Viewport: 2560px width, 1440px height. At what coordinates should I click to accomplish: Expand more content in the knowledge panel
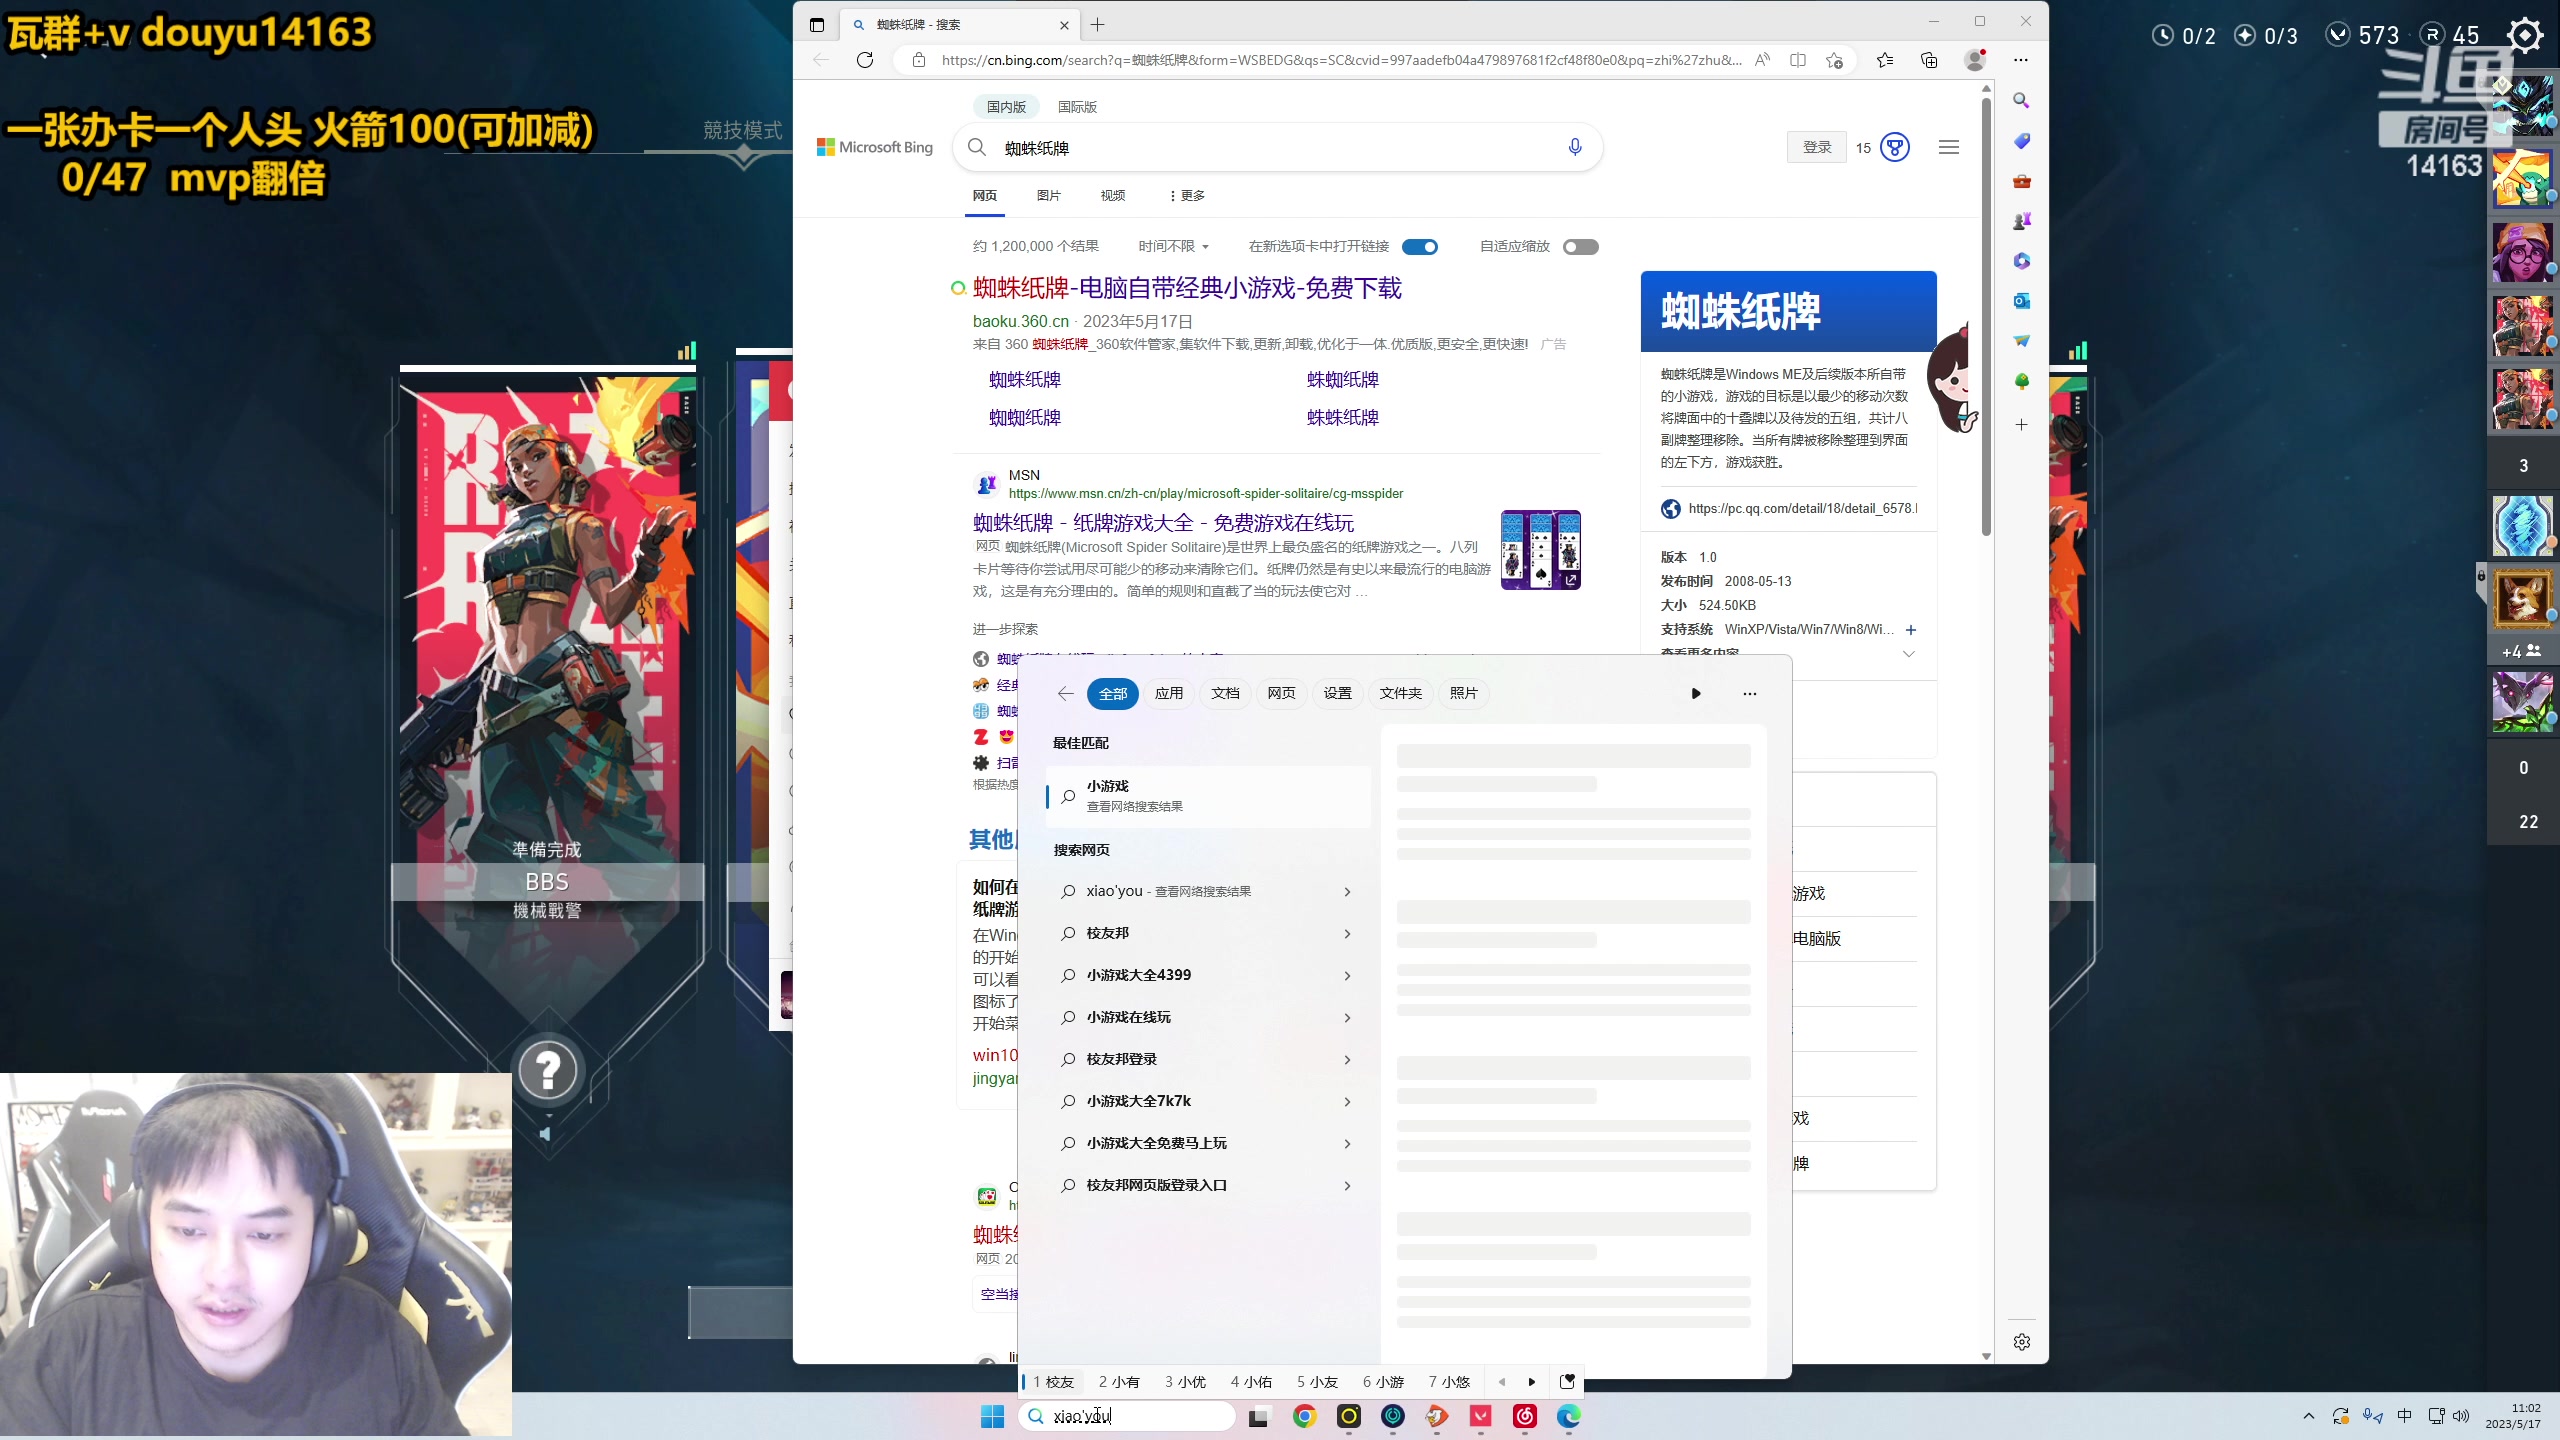click(x=1908, y=654)
